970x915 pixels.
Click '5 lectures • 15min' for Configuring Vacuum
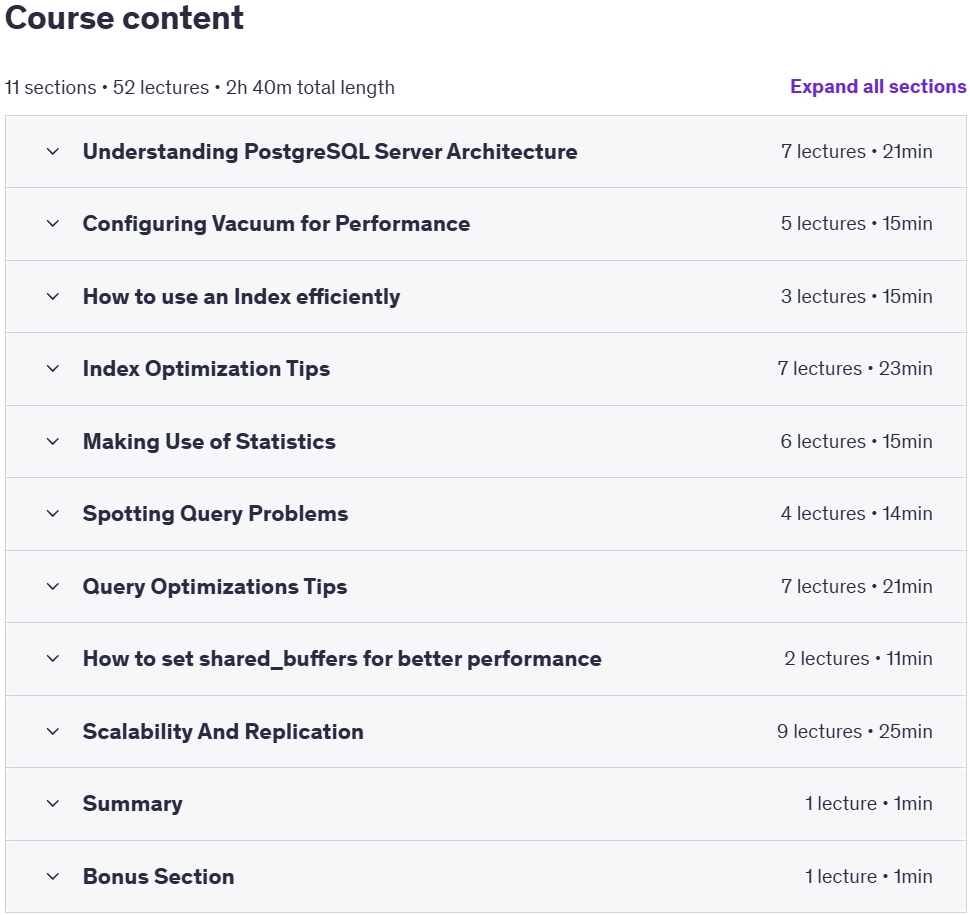(x=856, y=223)
